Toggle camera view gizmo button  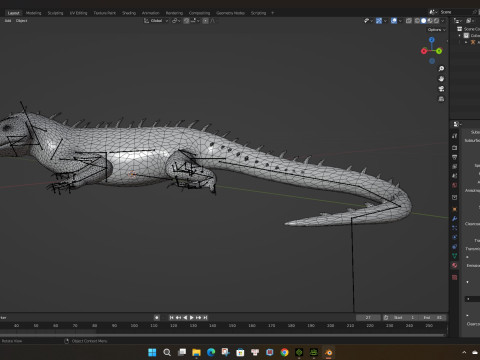pos(441,89)
